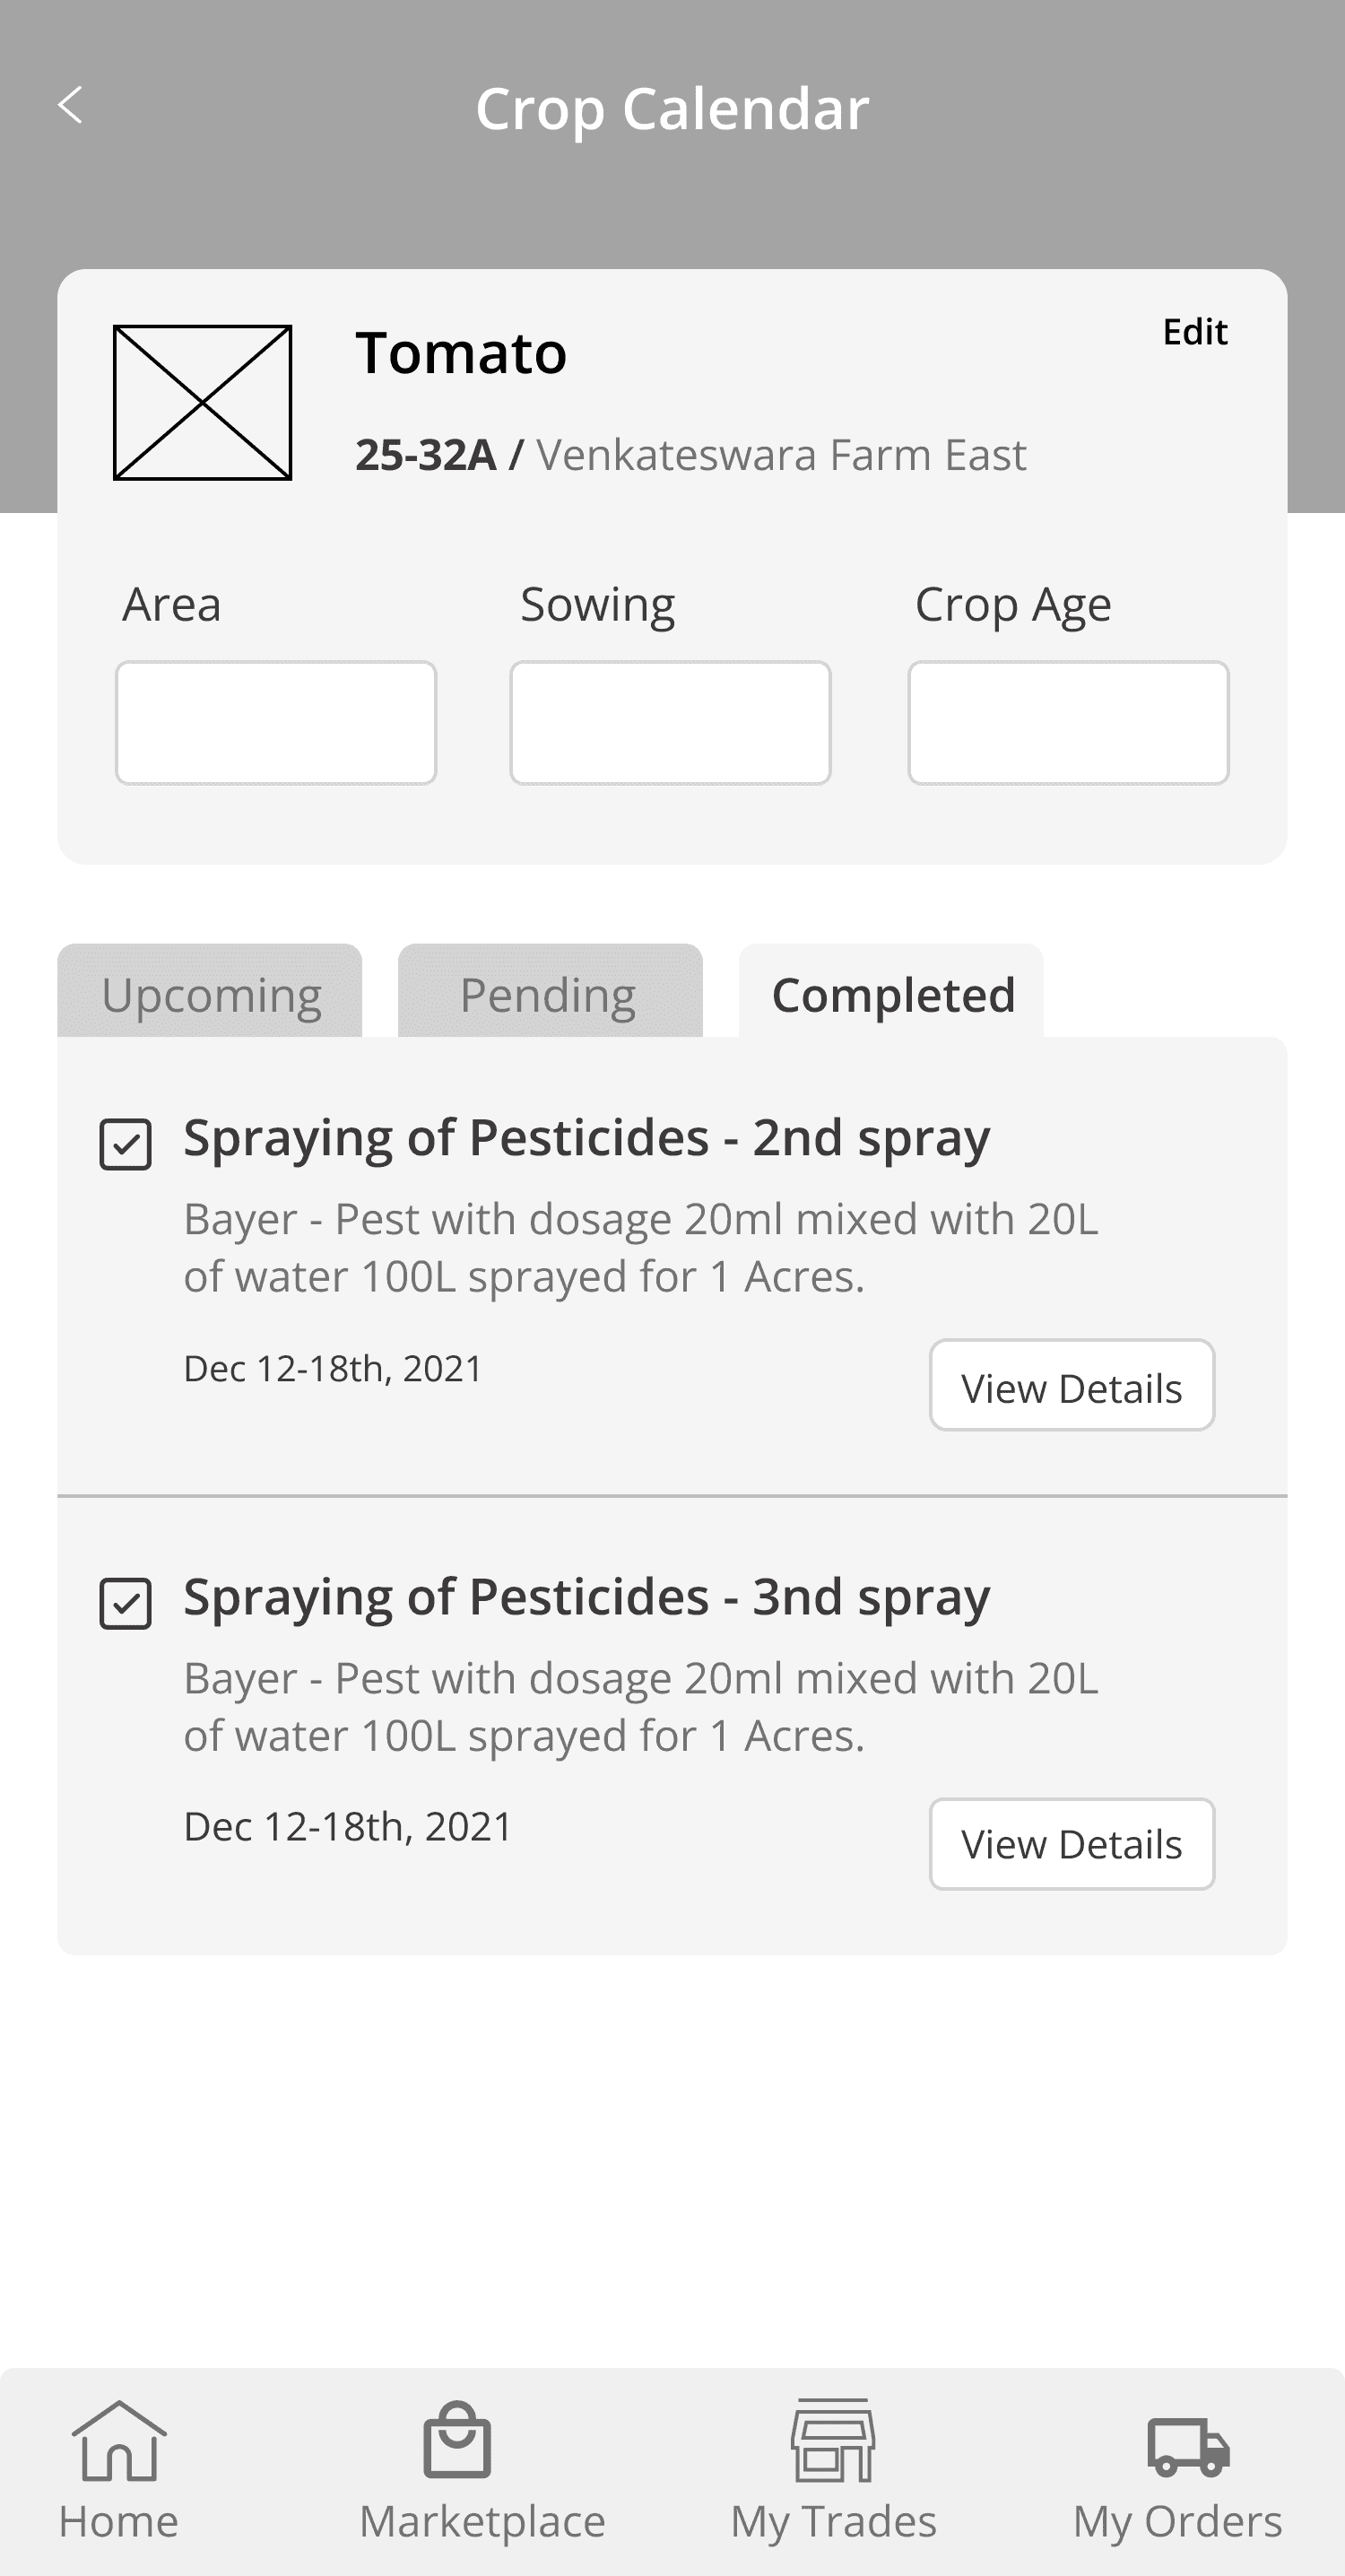Open the My Trades store icon
Viewport: 1345px width, 2576px height.
(833, 2440)
